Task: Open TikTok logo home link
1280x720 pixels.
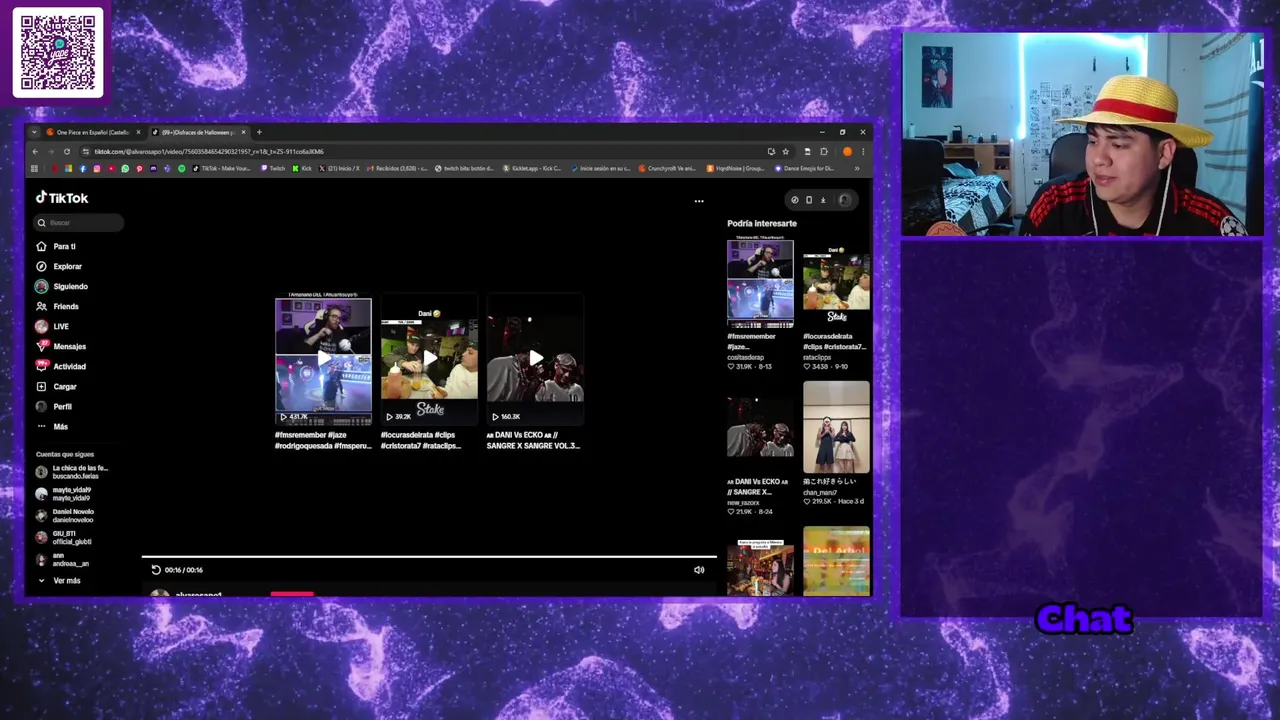Action: tap(62, 198)
